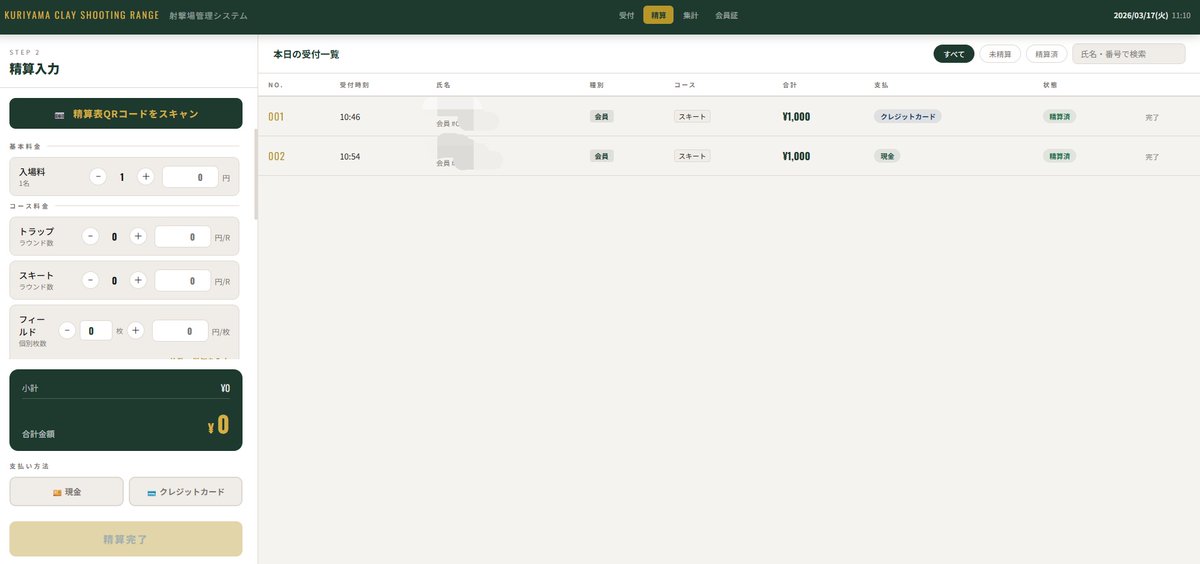
Task: Filter list by 精算済
Action: tap(1047, 54)
